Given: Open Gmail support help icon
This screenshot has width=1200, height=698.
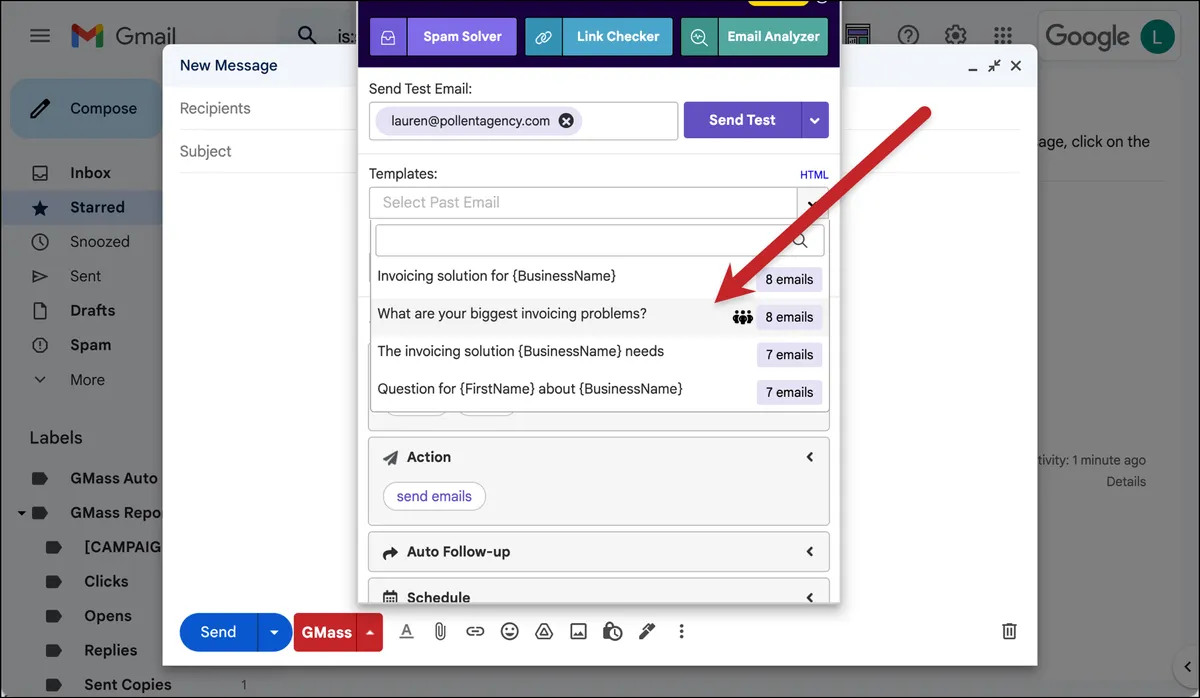Looking at the screenshot, I should 908,36.
